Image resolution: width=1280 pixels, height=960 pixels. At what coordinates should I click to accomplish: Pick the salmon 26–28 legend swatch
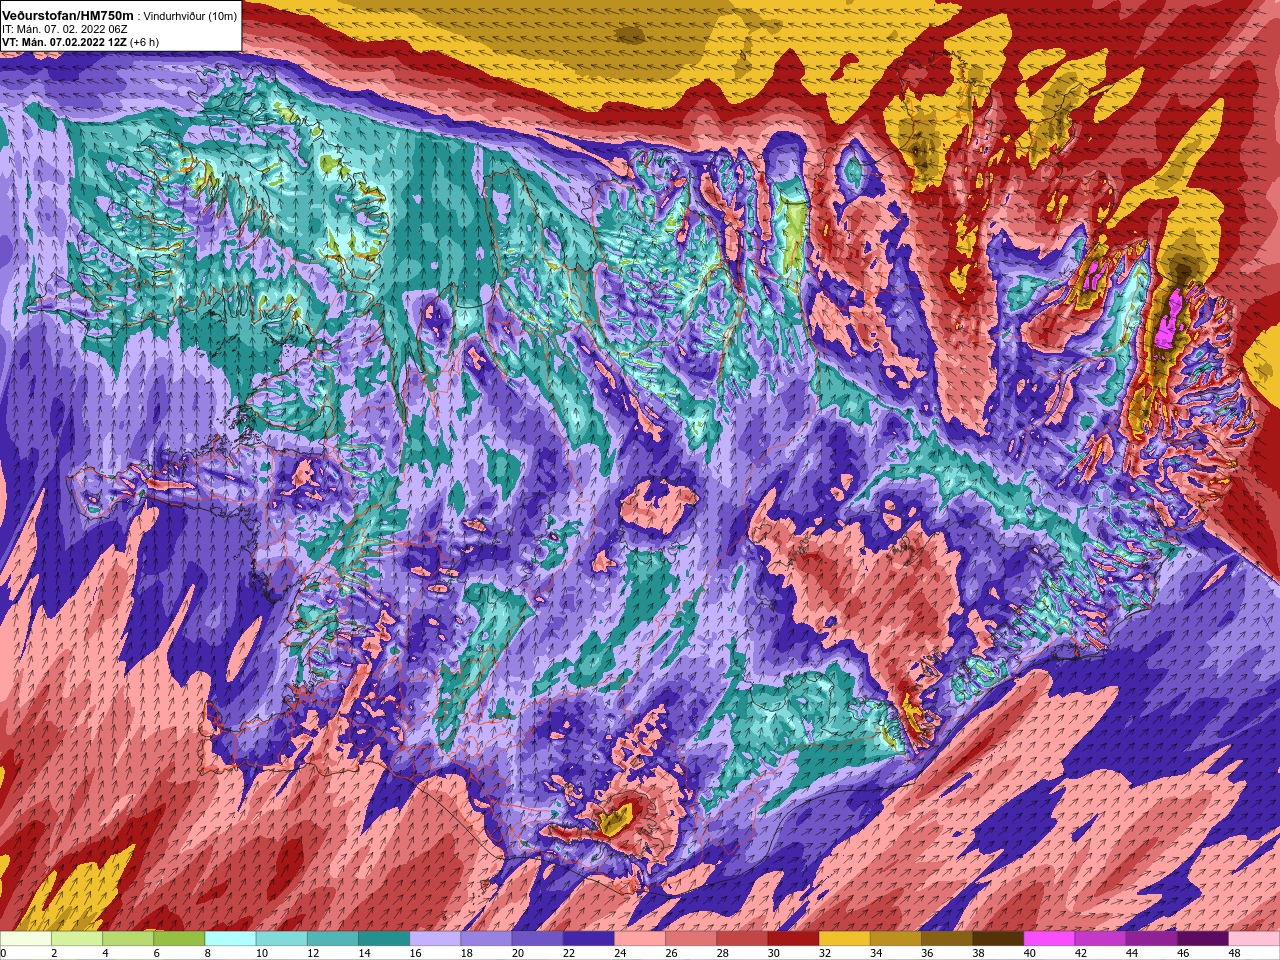coord(690,939)
